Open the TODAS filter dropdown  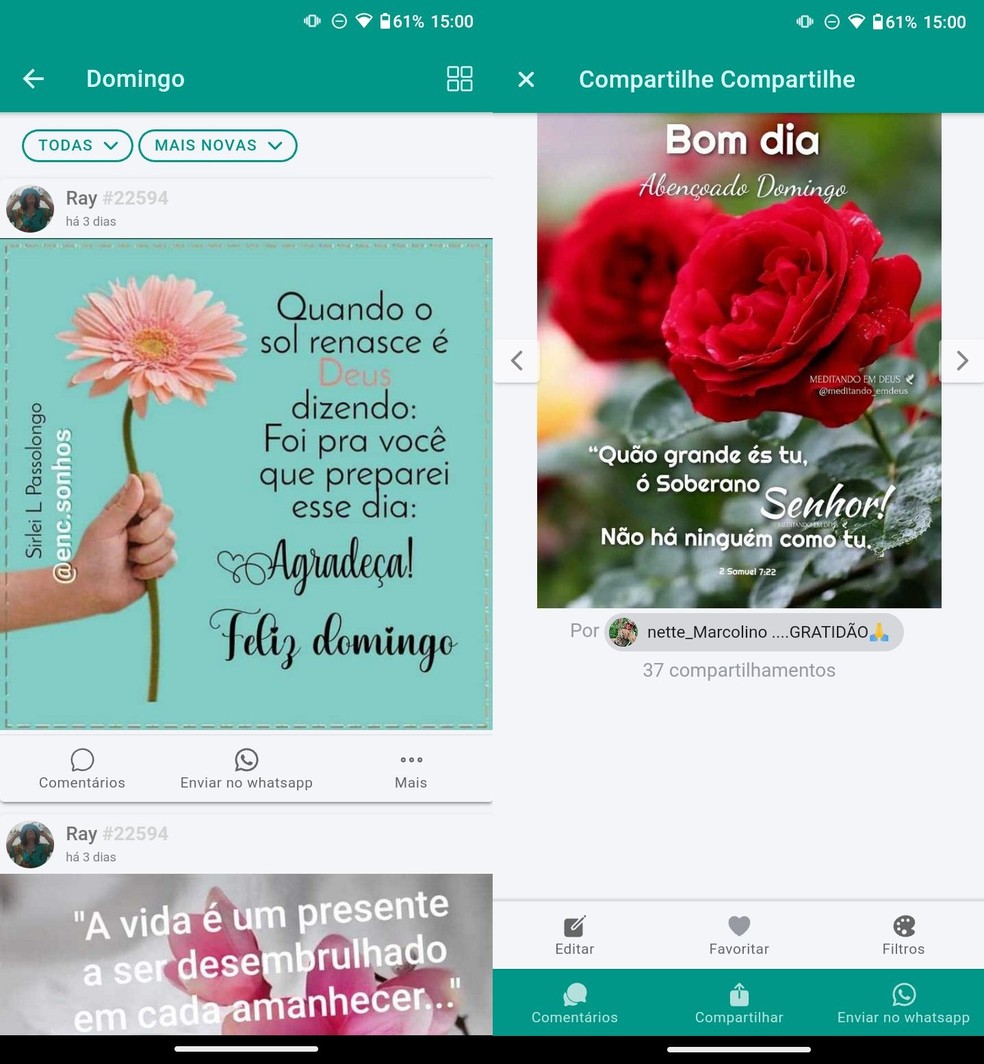click(x=78, y=145)
